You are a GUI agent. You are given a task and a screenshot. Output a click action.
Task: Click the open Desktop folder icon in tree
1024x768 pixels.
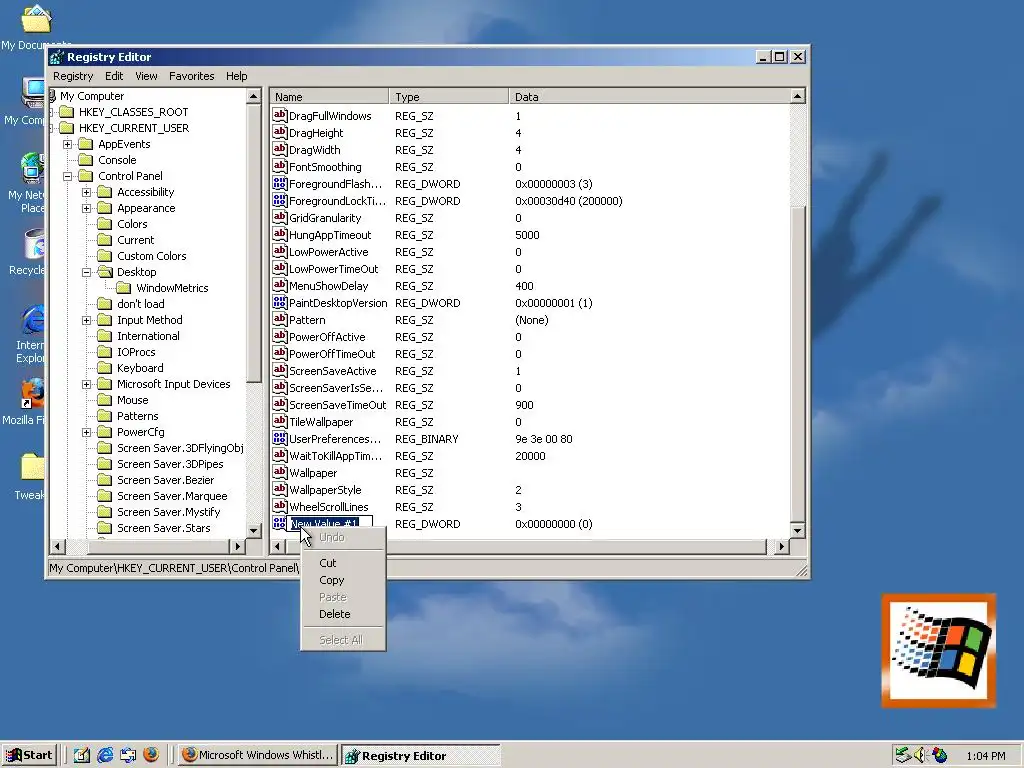point(105,272)
